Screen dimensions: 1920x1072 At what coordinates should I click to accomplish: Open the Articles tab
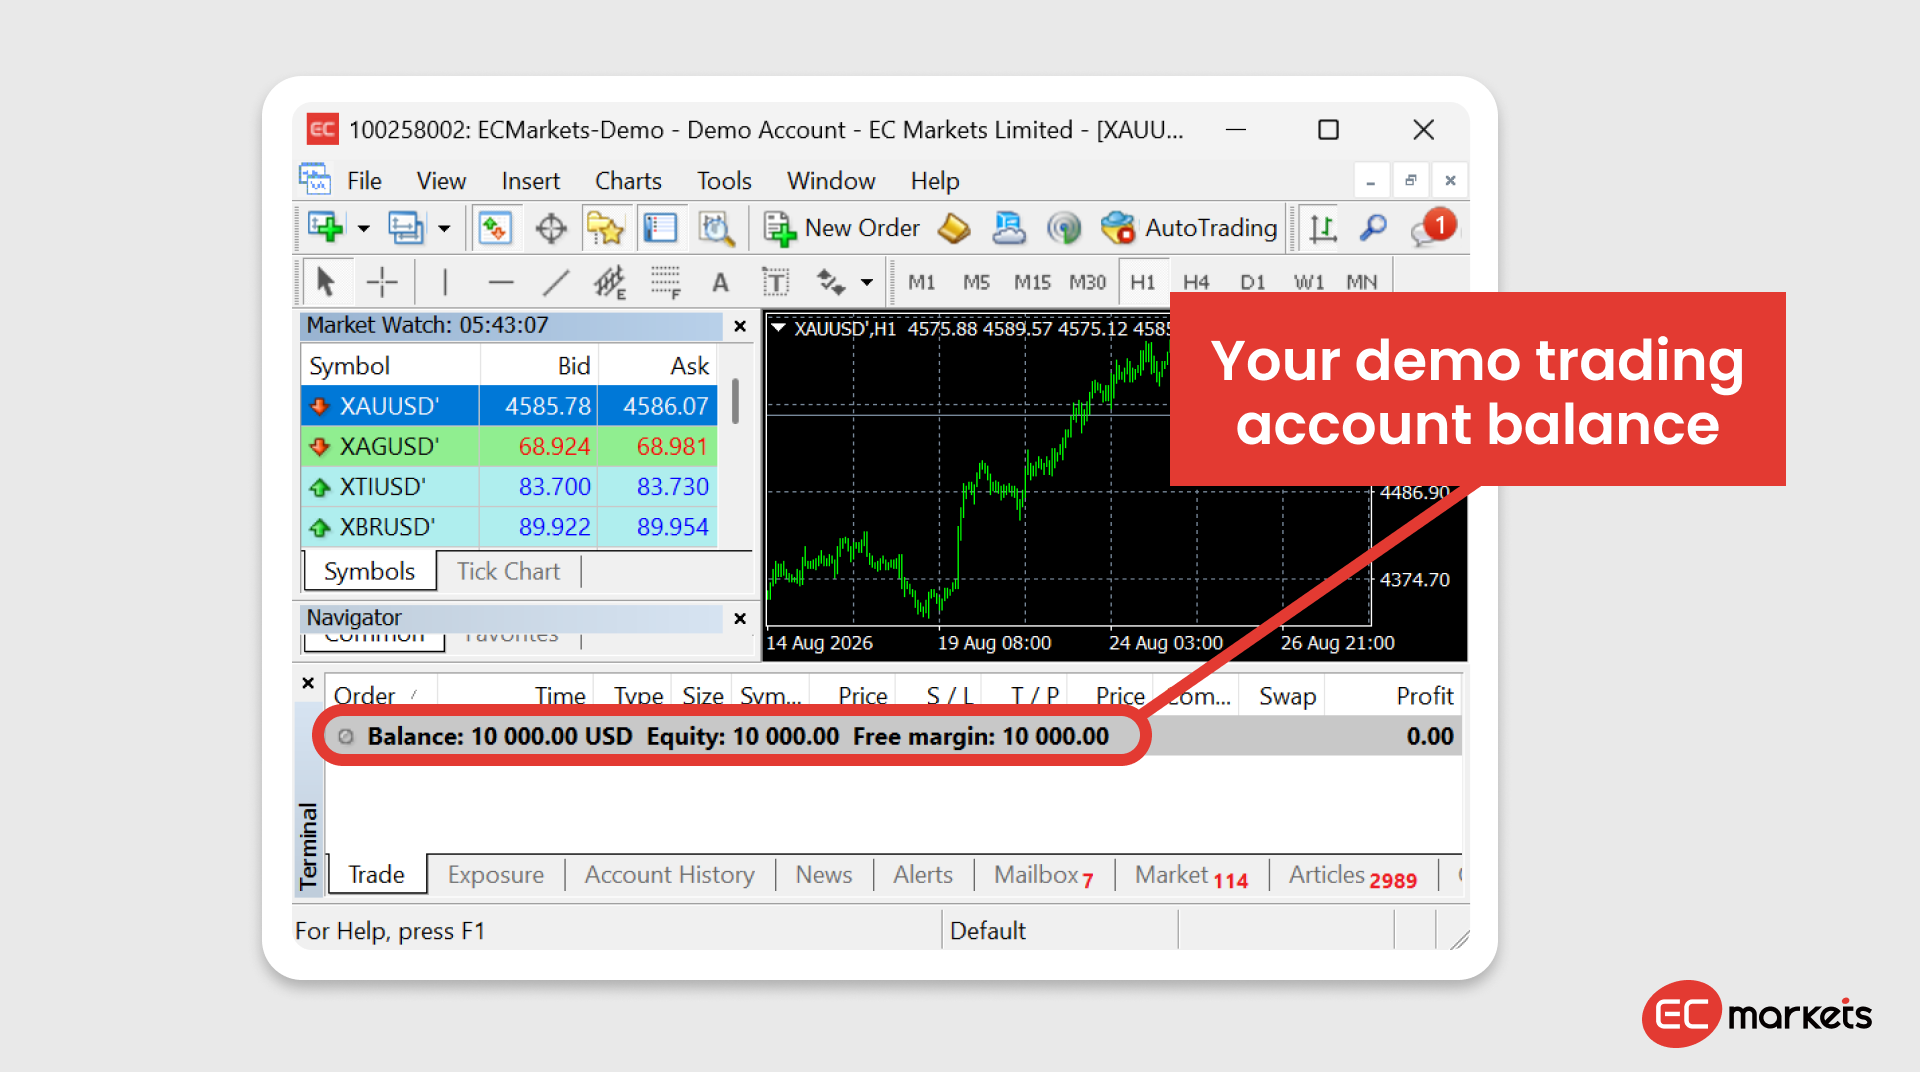[x=1352, y=875]
